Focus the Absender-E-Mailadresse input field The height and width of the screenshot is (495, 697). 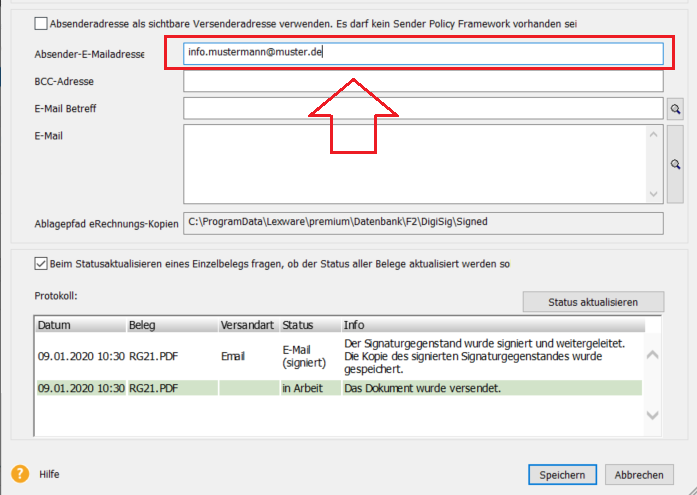coord(423,53)
